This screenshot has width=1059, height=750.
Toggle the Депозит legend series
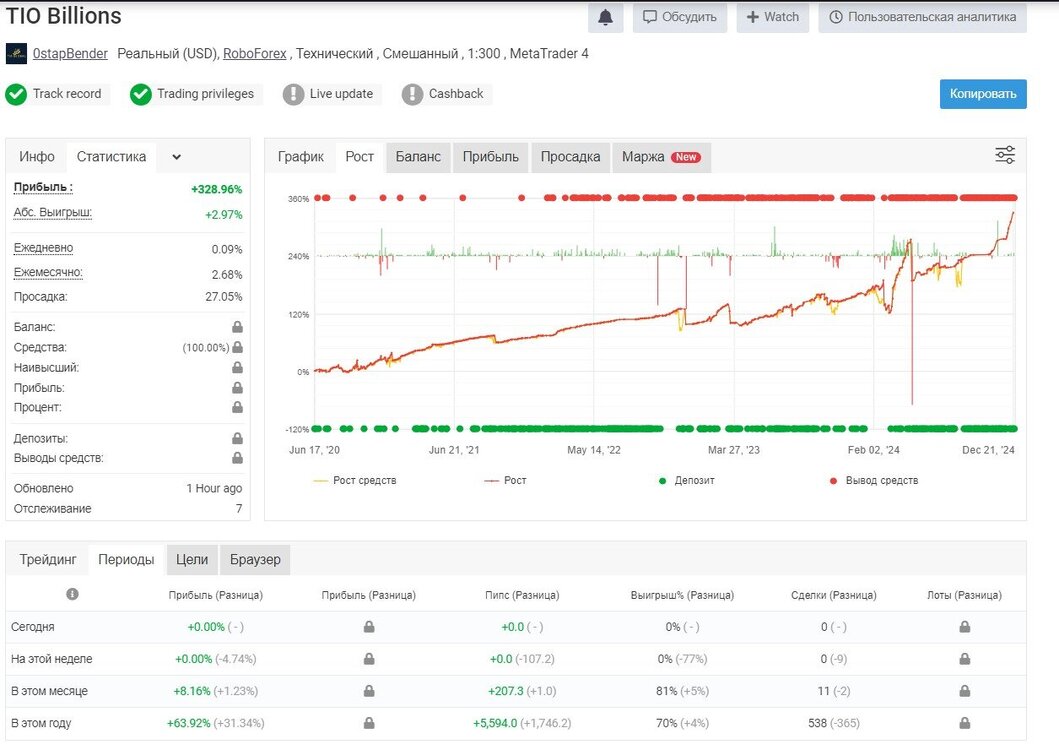click(686, 480)
